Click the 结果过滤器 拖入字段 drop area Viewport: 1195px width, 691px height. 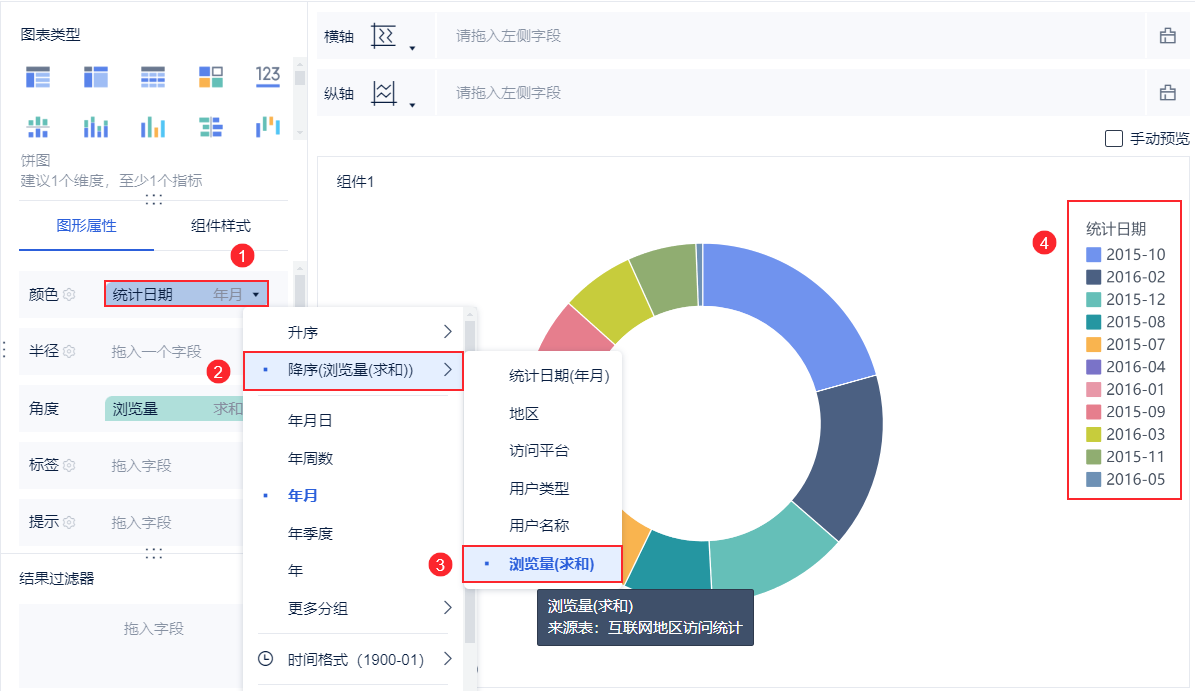point(153,629)
